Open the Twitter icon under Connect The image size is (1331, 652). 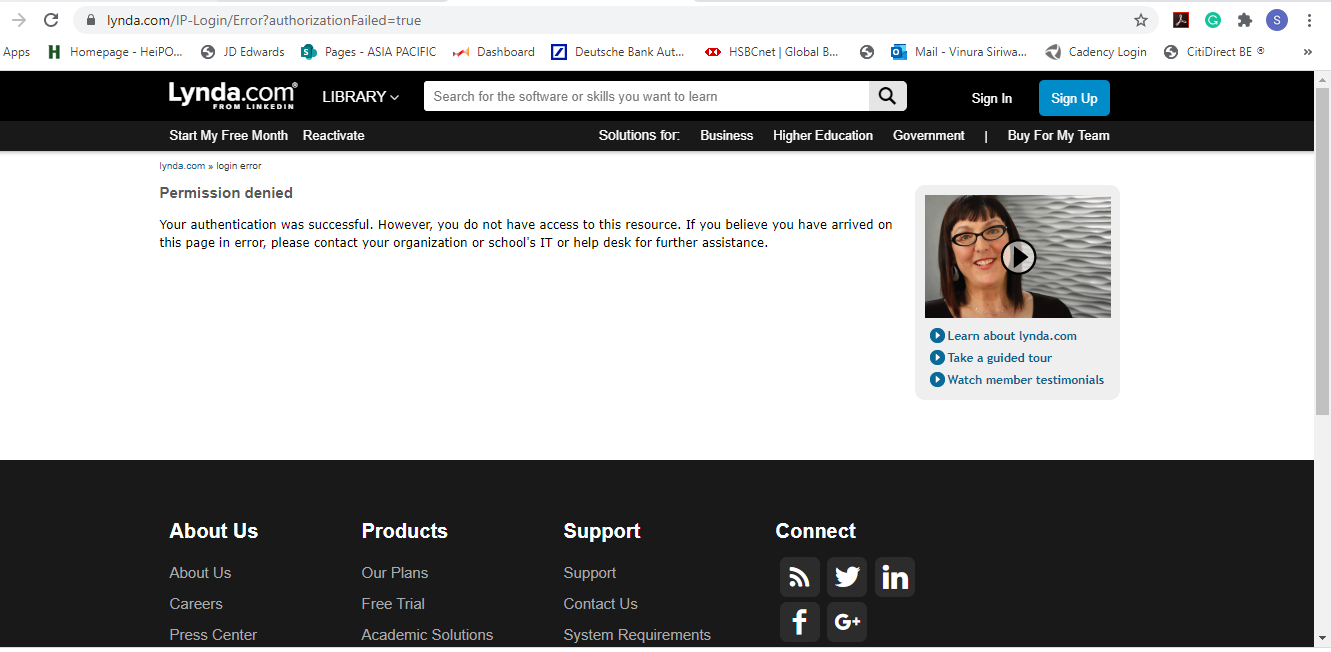847,577
